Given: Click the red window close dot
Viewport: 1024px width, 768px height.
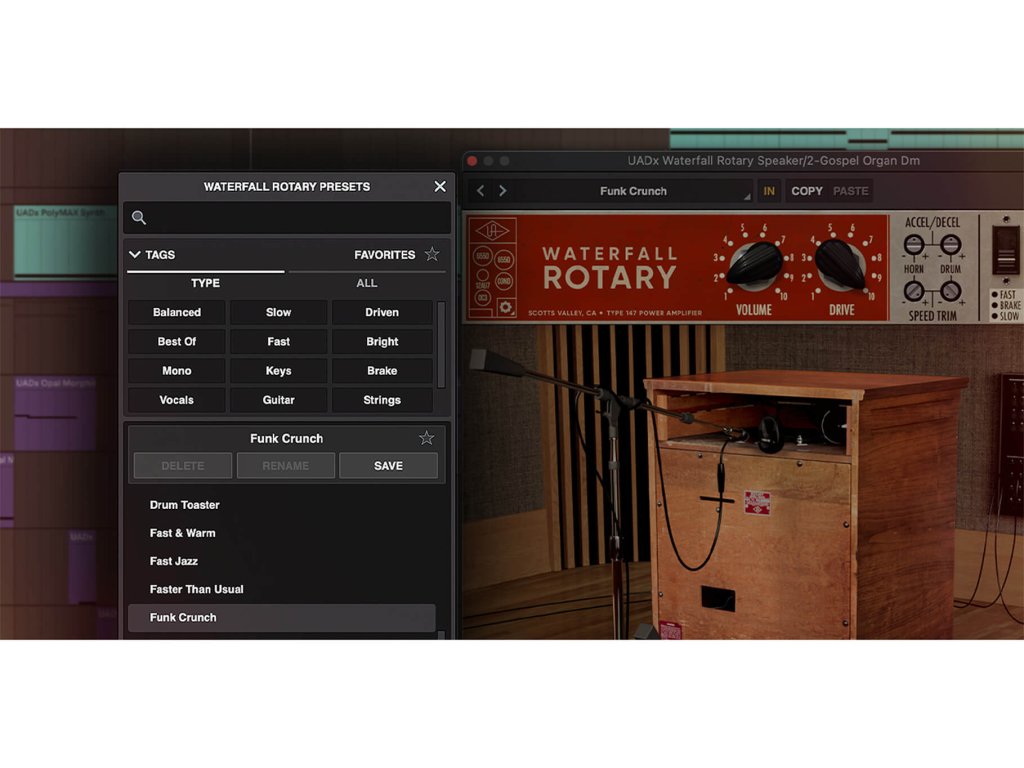Looking at the screenshot, I should point(472,161).
